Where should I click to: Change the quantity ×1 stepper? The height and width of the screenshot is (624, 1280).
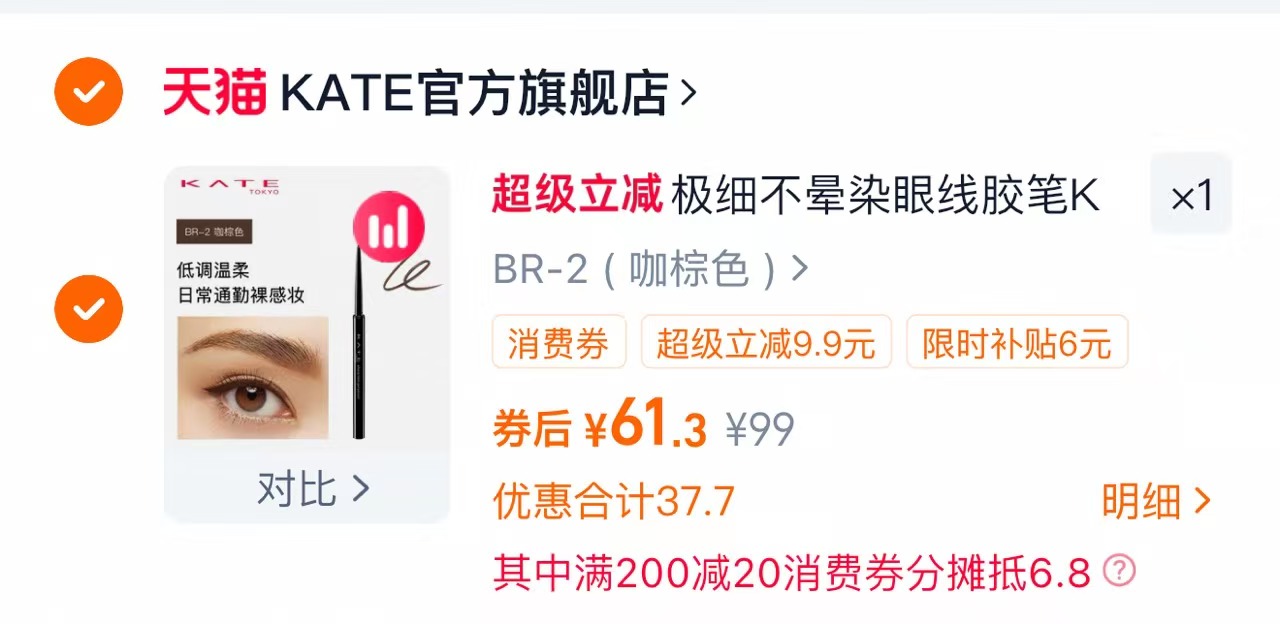coord(1191,194)
